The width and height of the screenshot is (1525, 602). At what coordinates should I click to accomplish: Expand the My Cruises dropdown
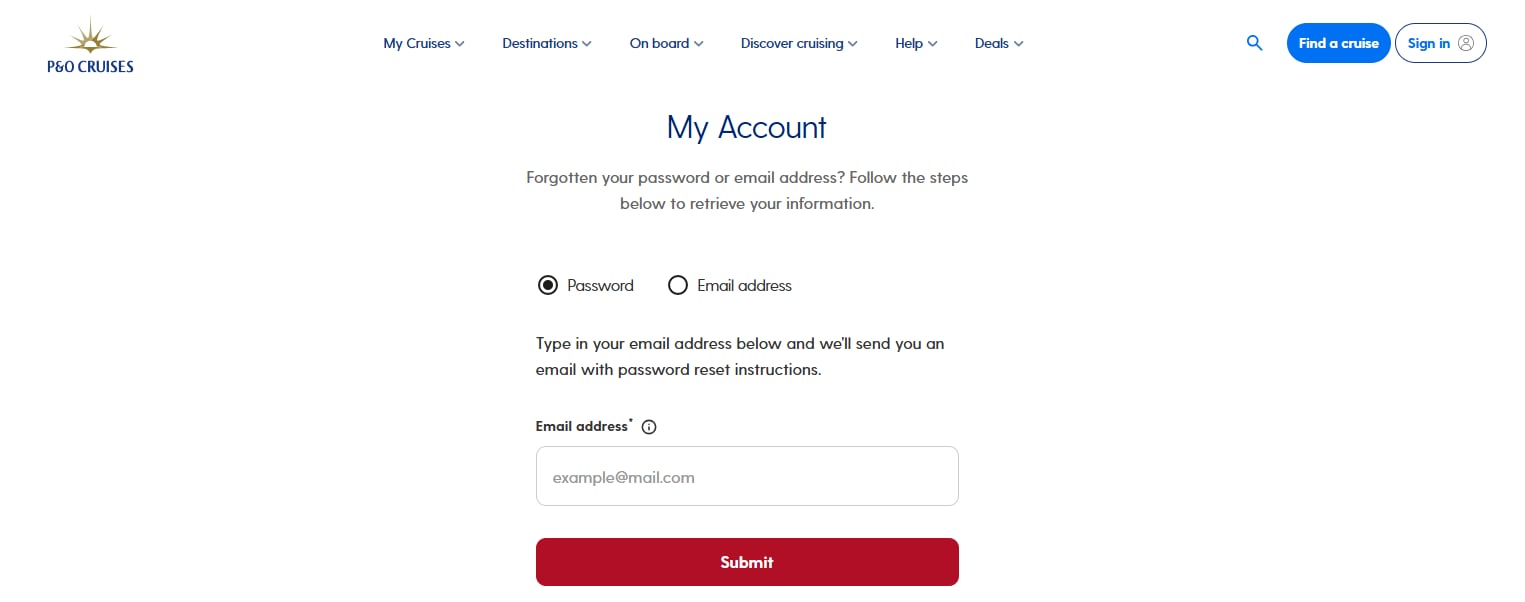click(x=424, y=43)
